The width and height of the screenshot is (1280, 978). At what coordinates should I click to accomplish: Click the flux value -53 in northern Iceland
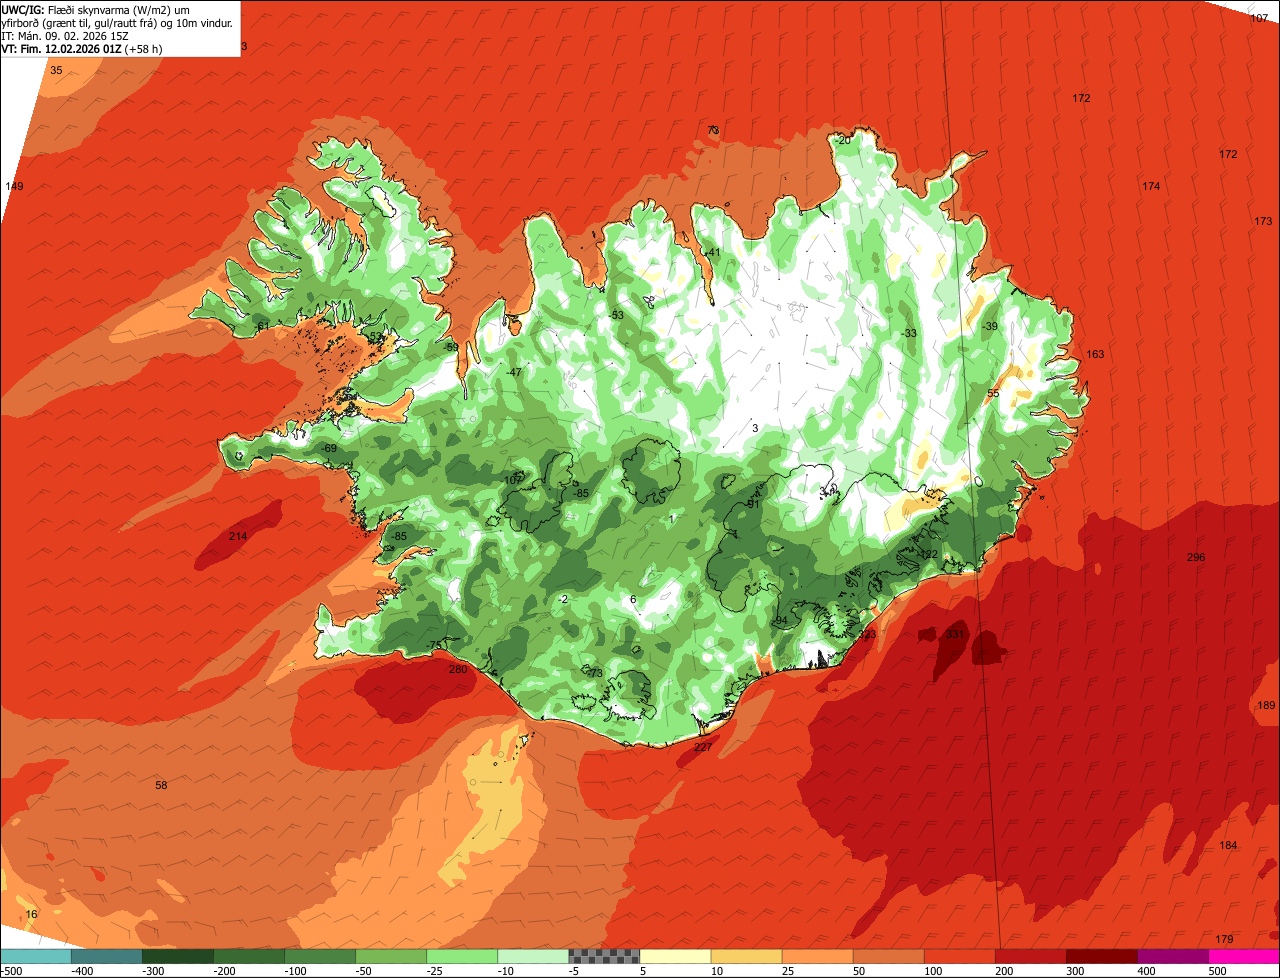616,315
